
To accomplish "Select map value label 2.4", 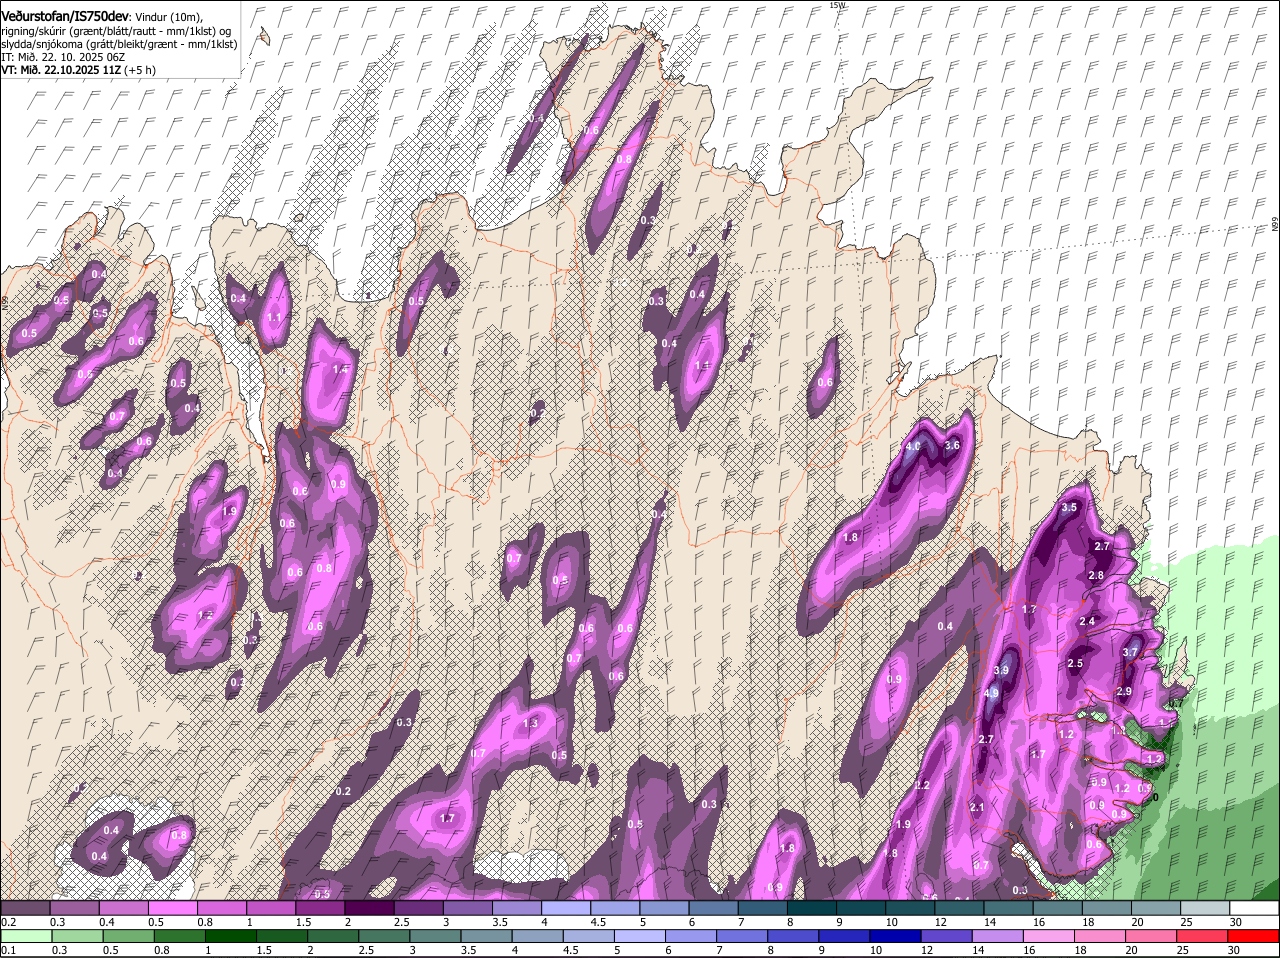I will 1088,622.
